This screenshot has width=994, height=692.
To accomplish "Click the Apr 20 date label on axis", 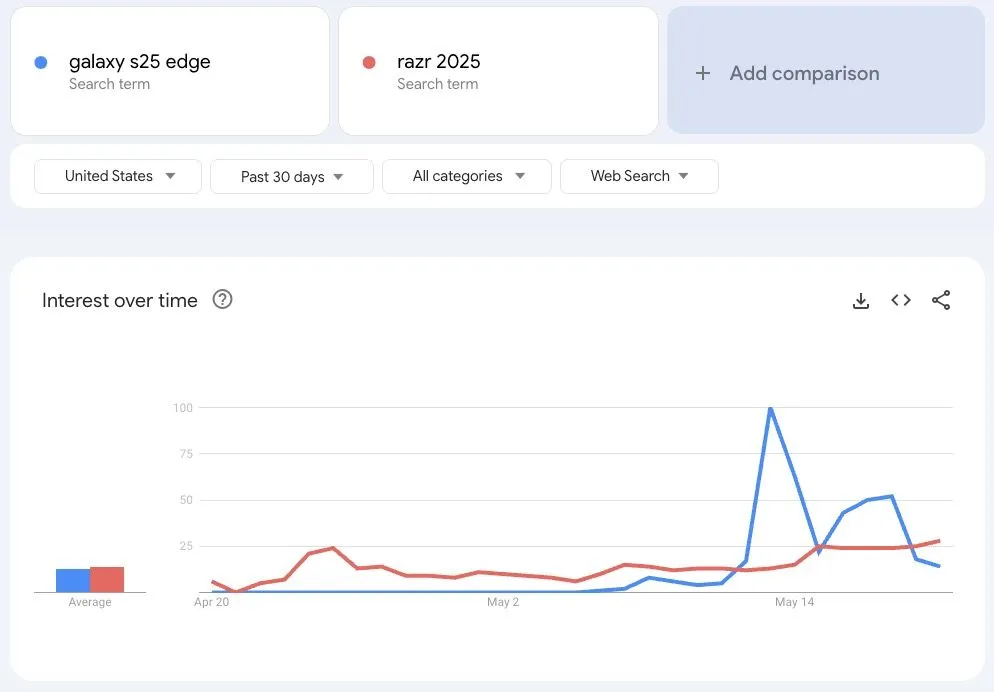I will point(211,602).
